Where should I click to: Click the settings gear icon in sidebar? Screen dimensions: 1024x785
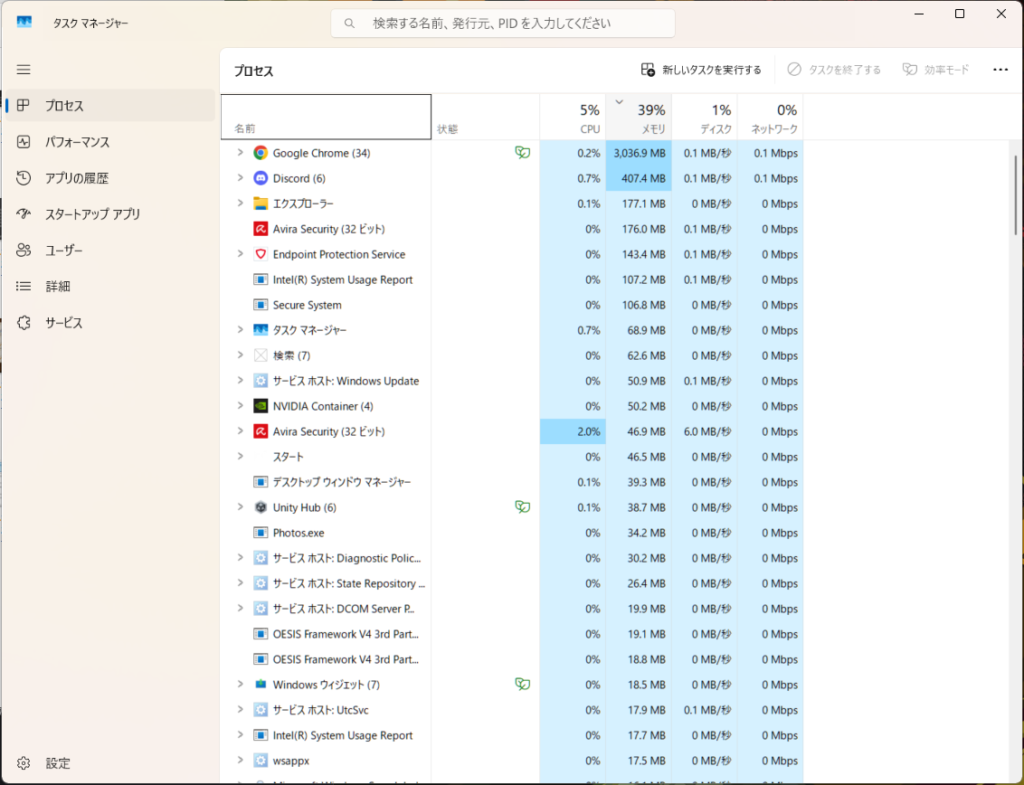click(24, 763)
